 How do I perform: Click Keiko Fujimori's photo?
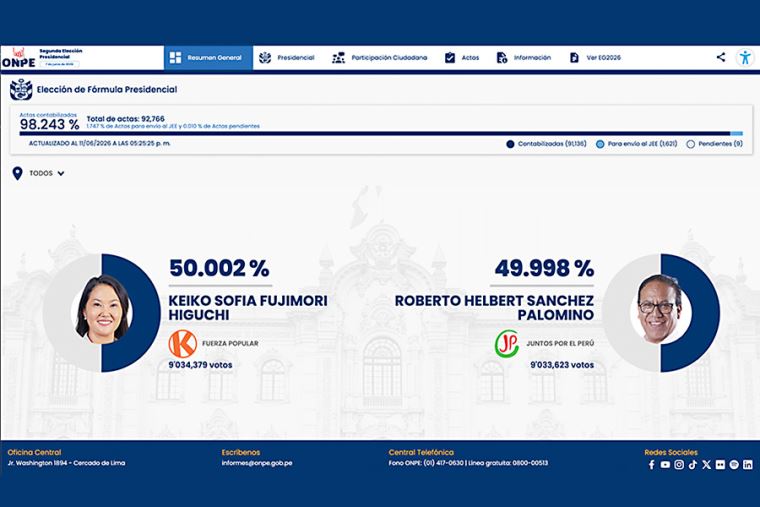tap(103, 310)
